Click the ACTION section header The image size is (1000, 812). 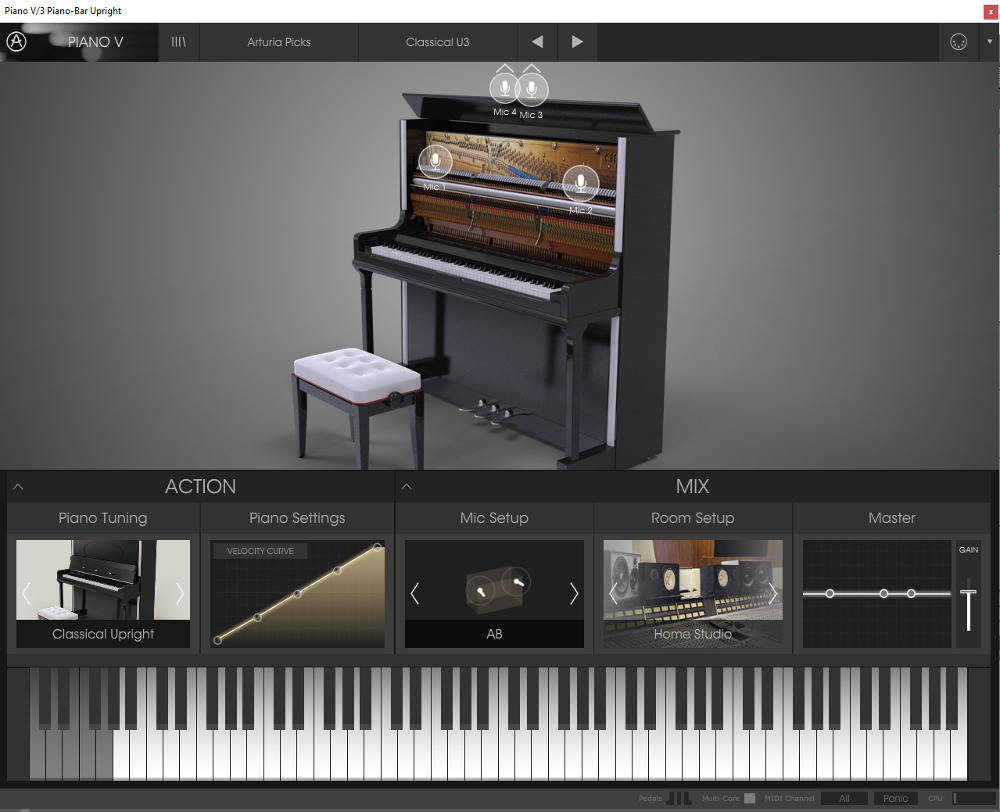(200, 487)
